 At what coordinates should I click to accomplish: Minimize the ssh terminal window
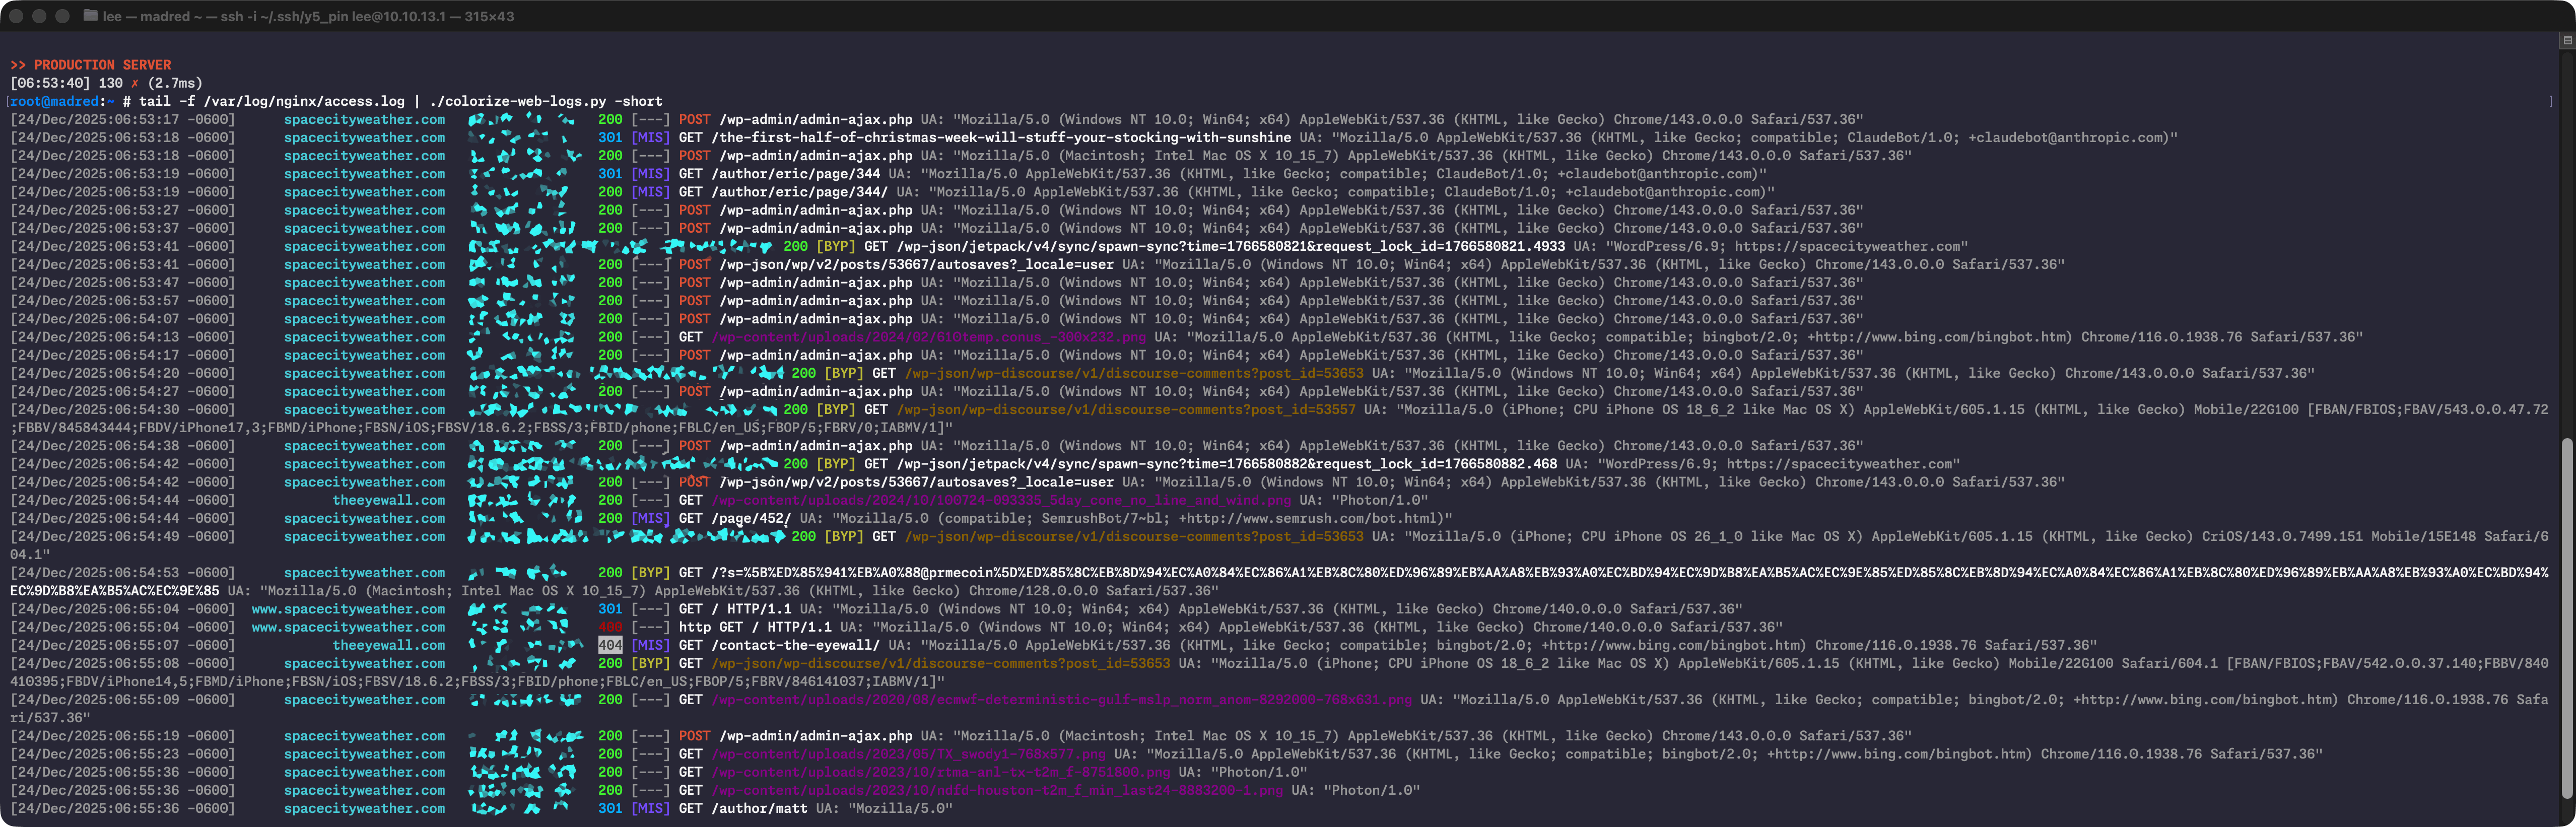pyautogui.click(x=39, y=16)
